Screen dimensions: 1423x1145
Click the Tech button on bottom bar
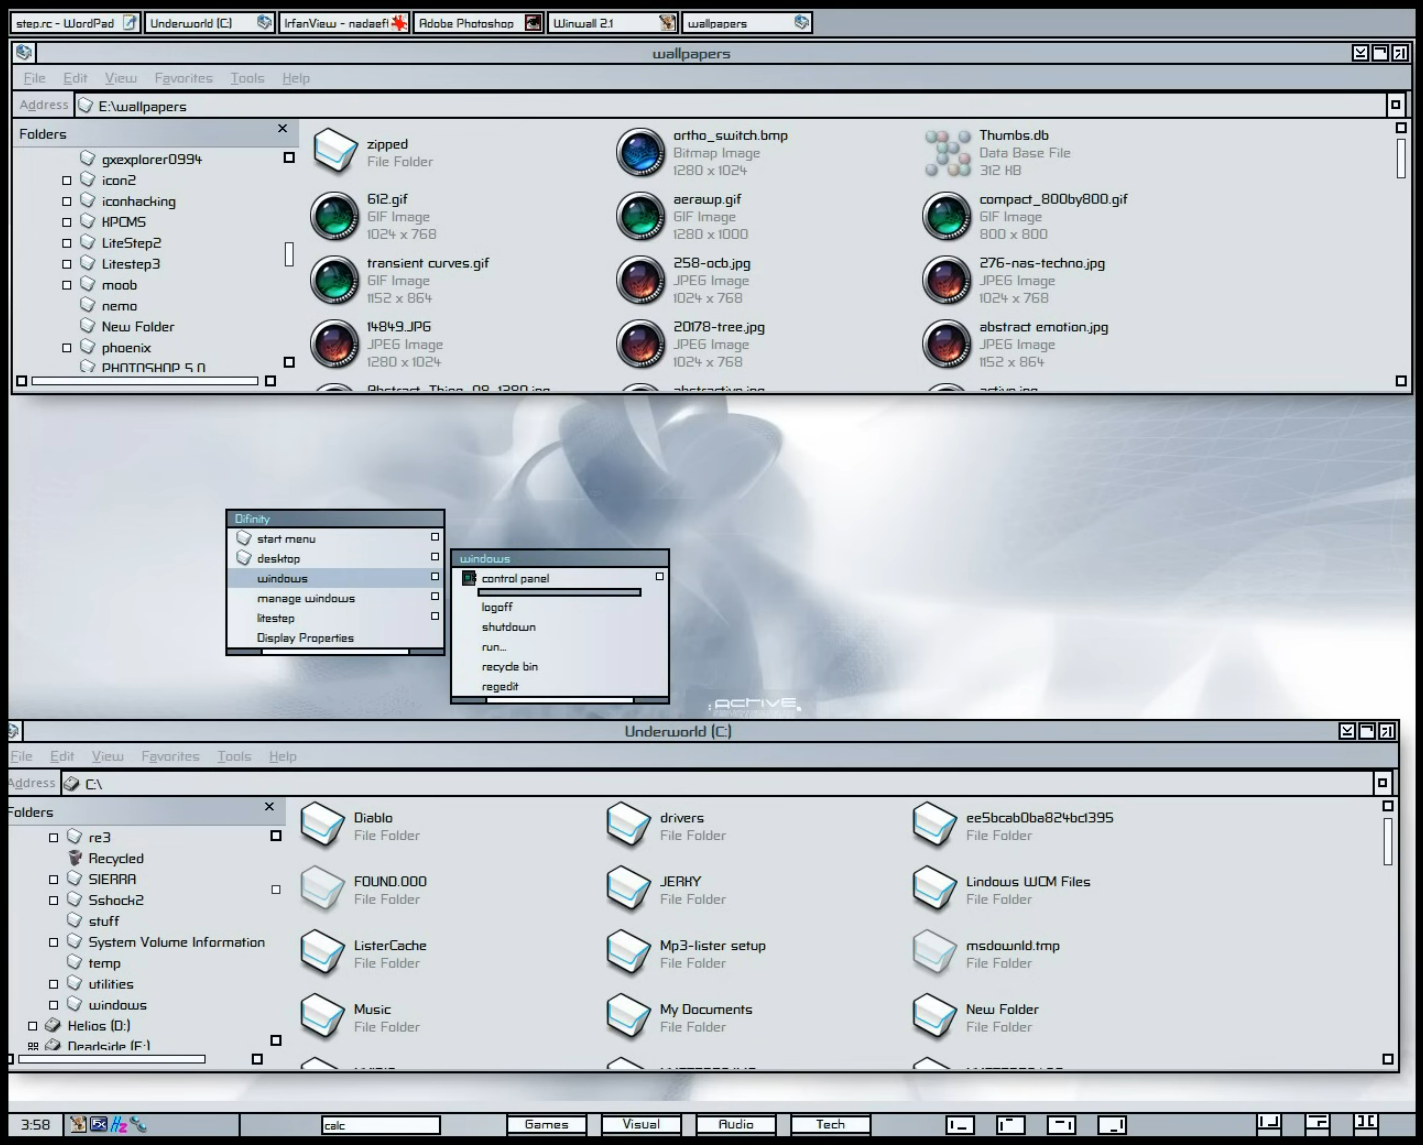tap(830, 1125)
